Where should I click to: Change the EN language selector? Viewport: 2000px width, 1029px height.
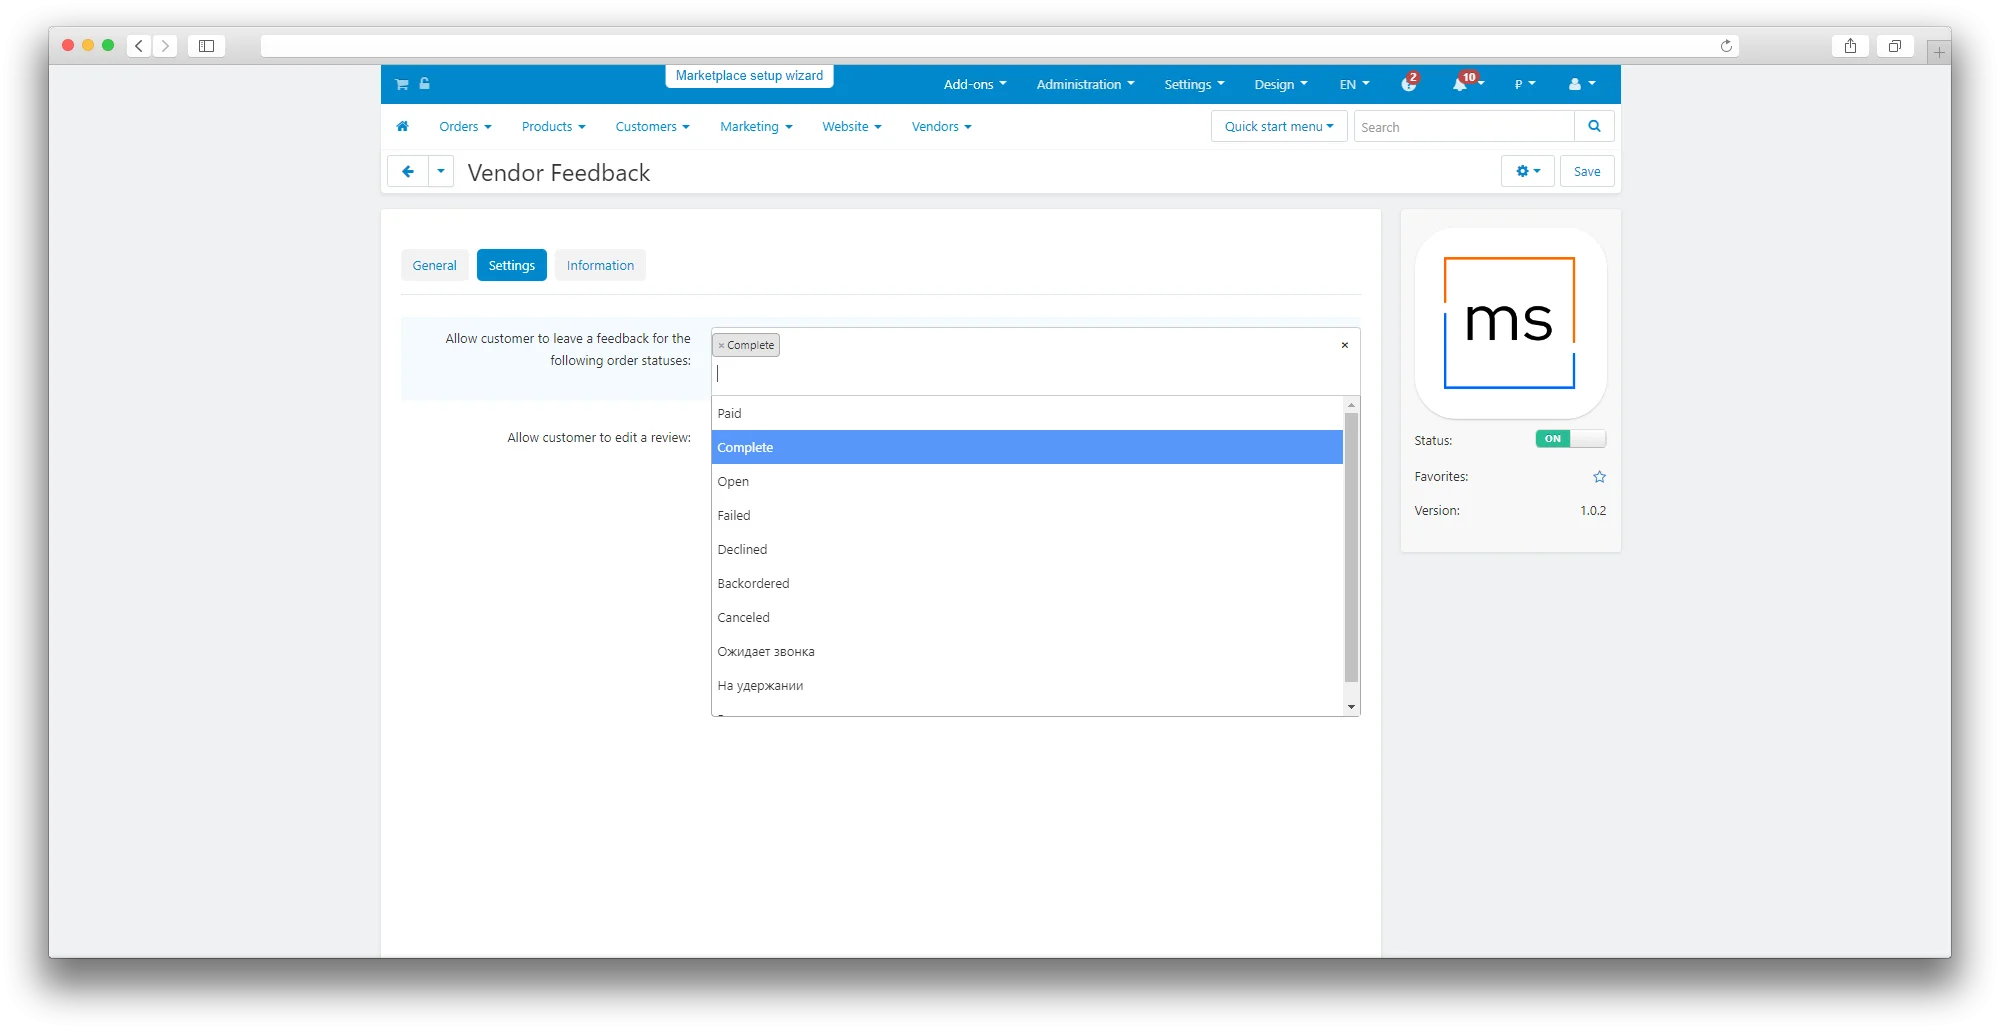point(1354,84)
